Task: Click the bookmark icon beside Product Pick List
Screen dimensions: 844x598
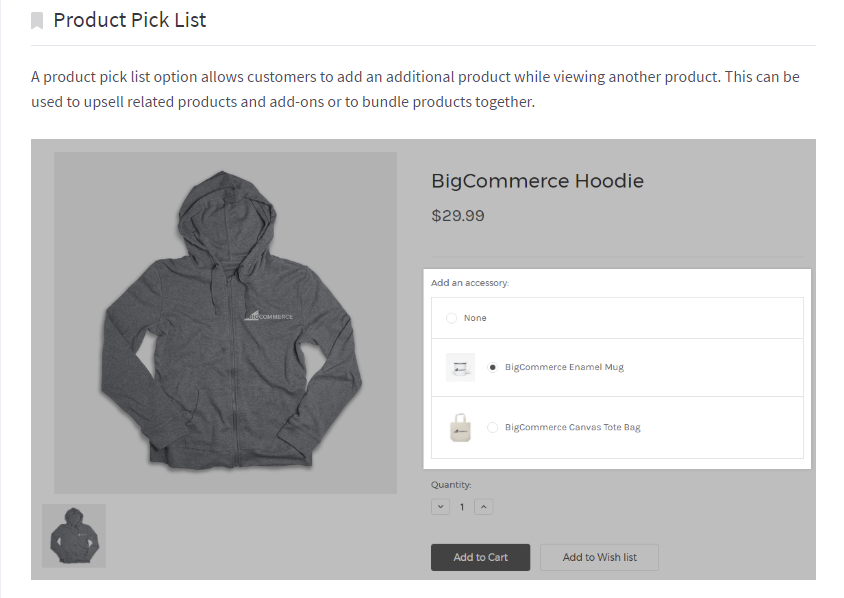Action: 38,21
